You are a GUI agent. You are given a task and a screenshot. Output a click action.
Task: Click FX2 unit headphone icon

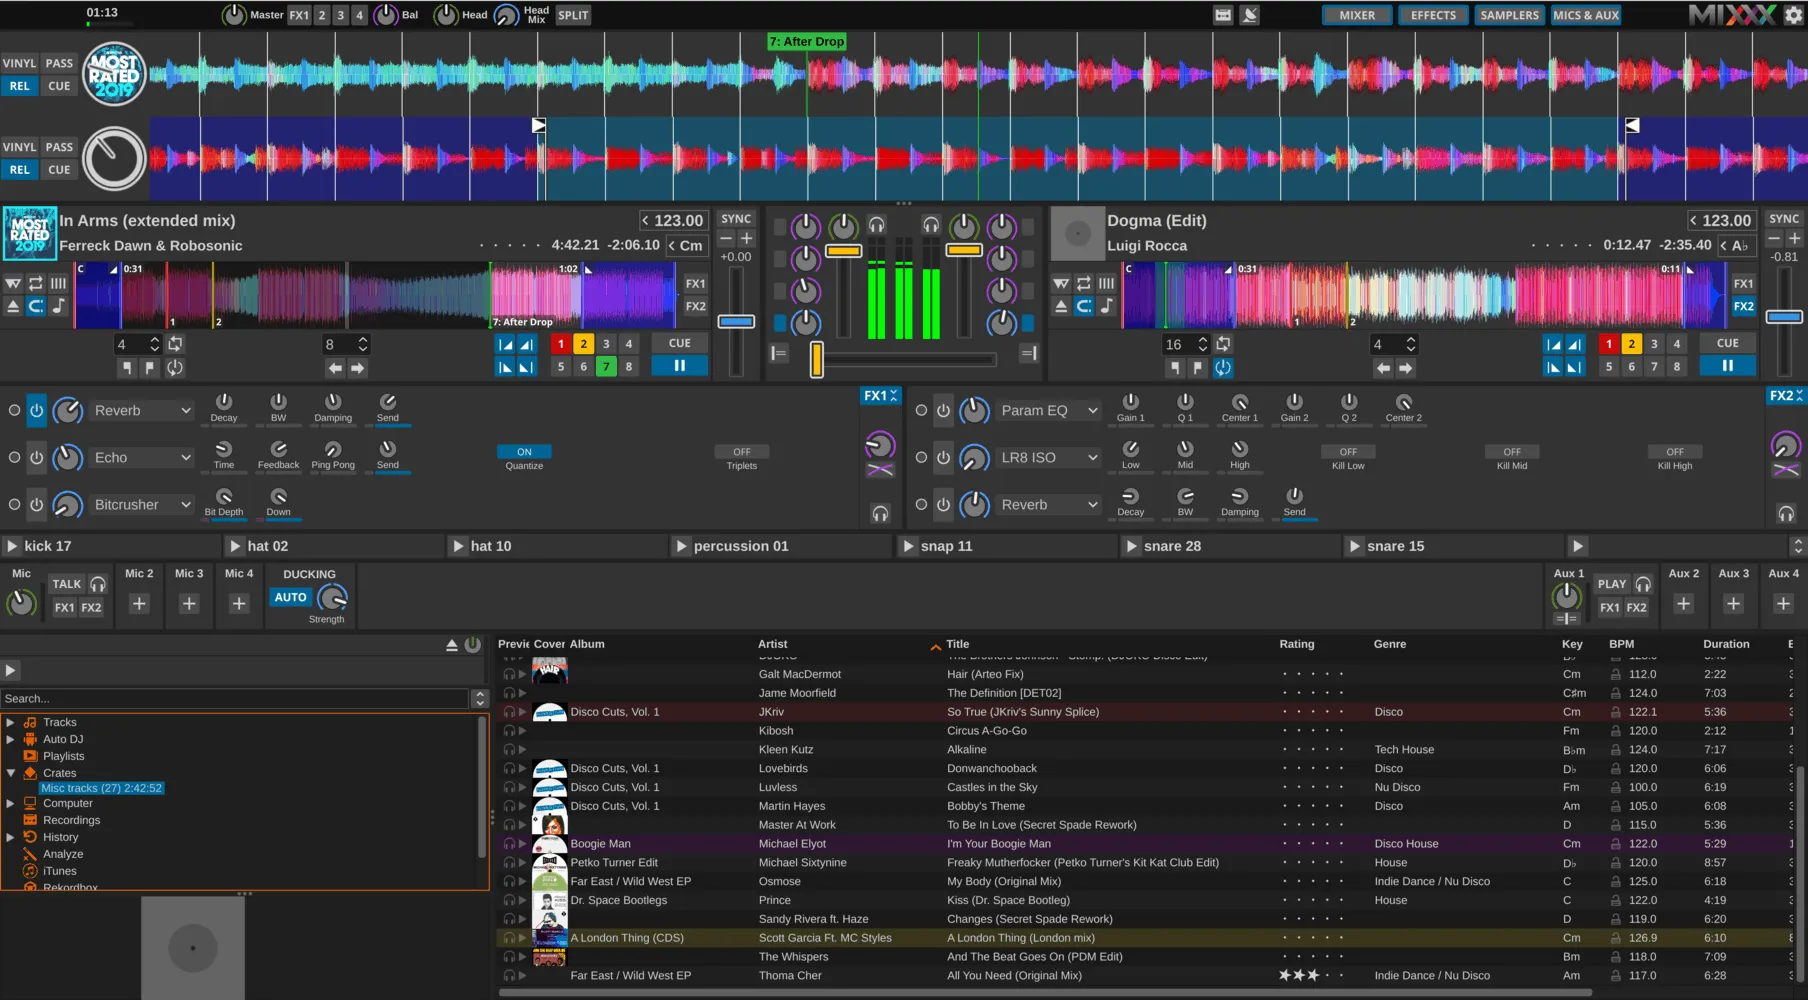[1786, 513]
